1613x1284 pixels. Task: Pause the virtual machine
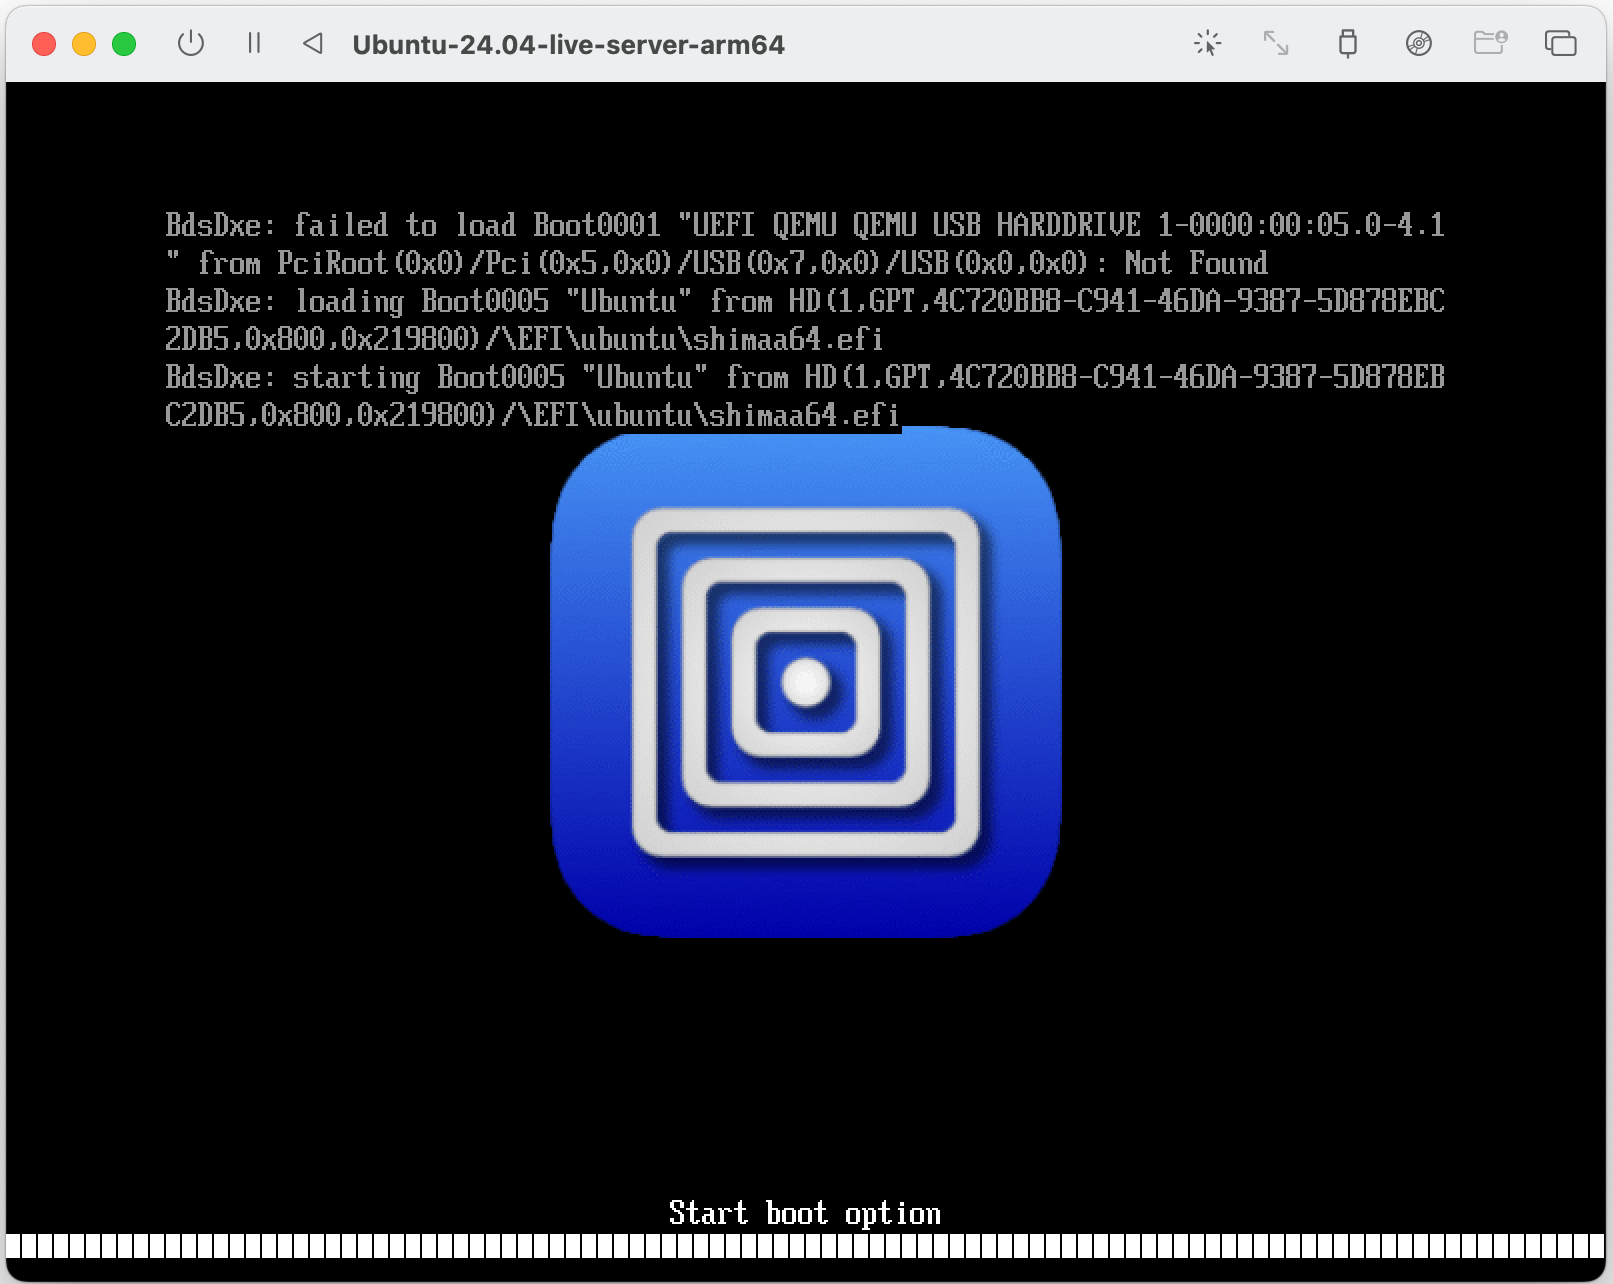coord(254,43)
